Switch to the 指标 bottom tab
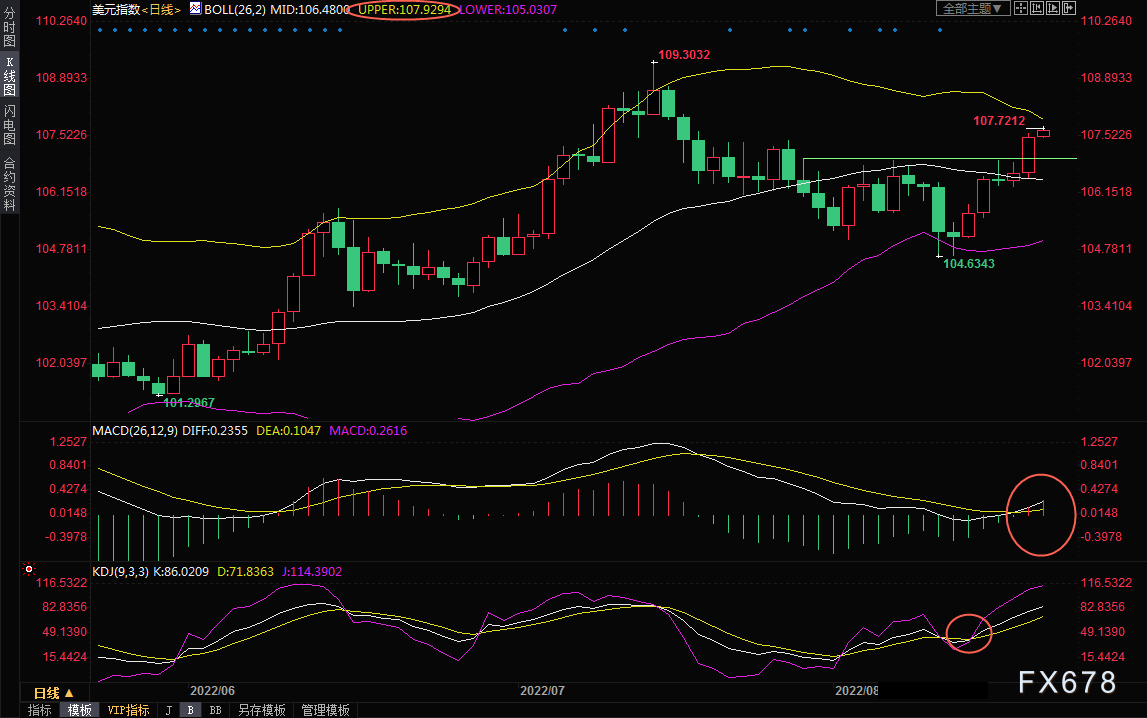The width and height of the screenshot is (1147, 718). click(x=40, y=710)
